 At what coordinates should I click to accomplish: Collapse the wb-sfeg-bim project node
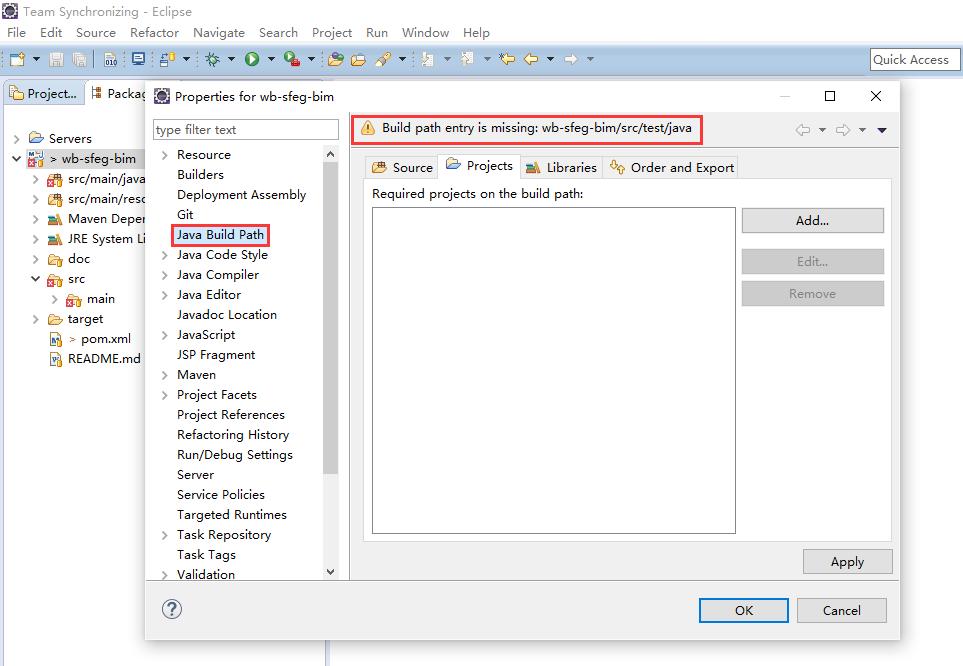[x=17, y=159]
